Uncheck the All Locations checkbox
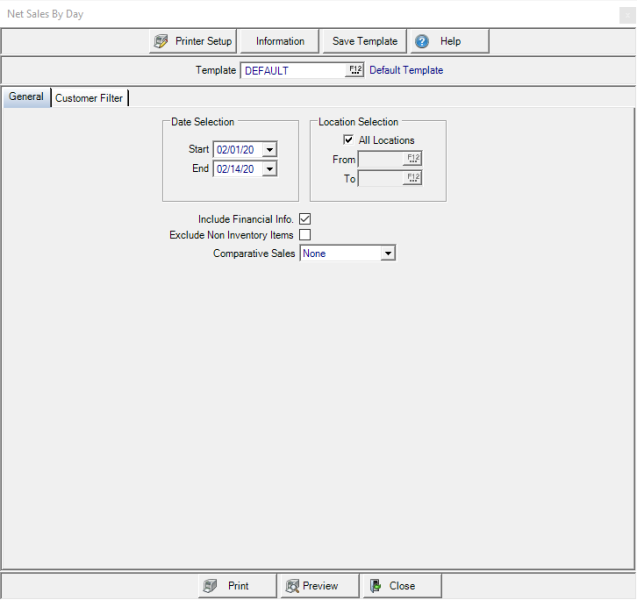This screenshot has height=600, width=637. [348, 140]
